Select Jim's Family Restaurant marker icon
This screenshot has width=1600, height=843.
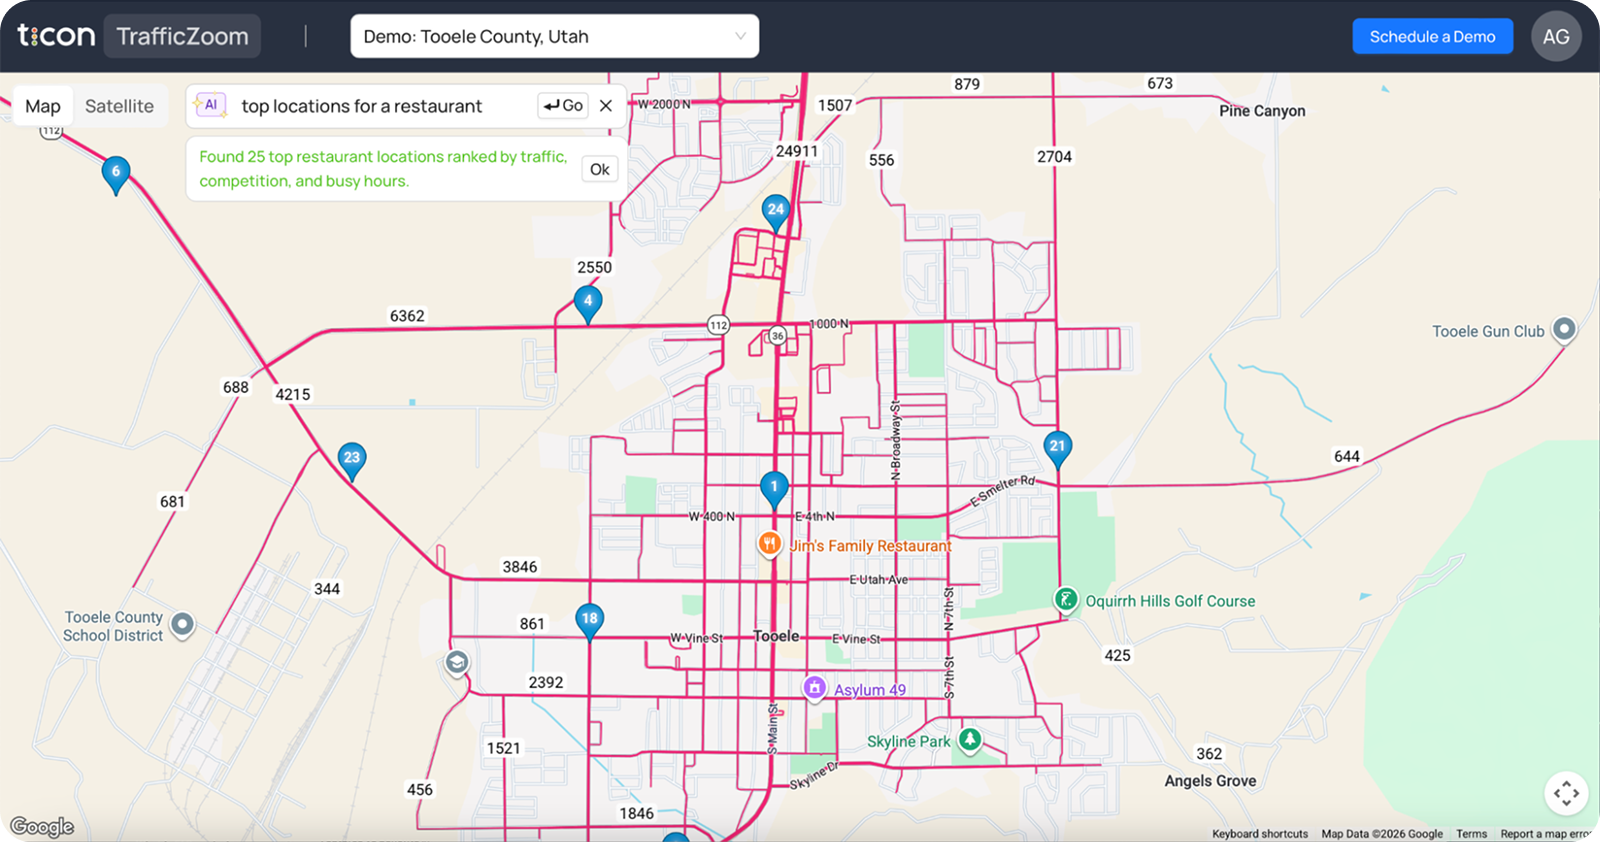769,545
